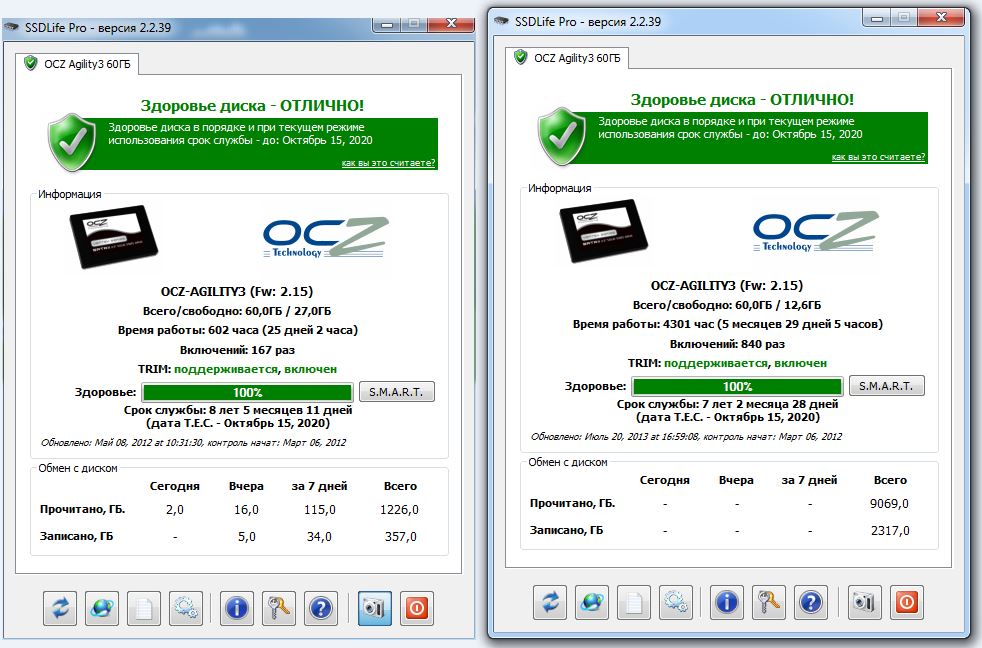The height and width of the screenshot is (648, 982).
Task: Click the 7-day written value 34,0
Action: (319, 537)
